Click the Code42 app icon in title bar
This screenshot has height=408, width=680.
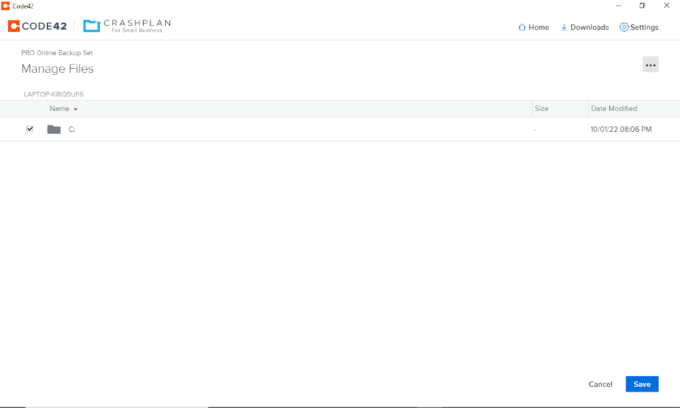tap(6, 5)
